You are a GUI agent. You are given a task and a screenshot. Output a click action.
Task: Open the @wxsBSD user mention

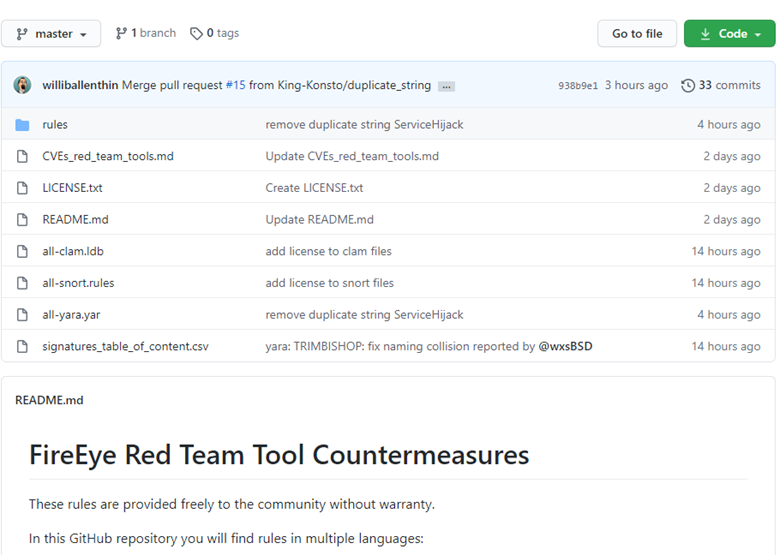click(x=566, y=346)
